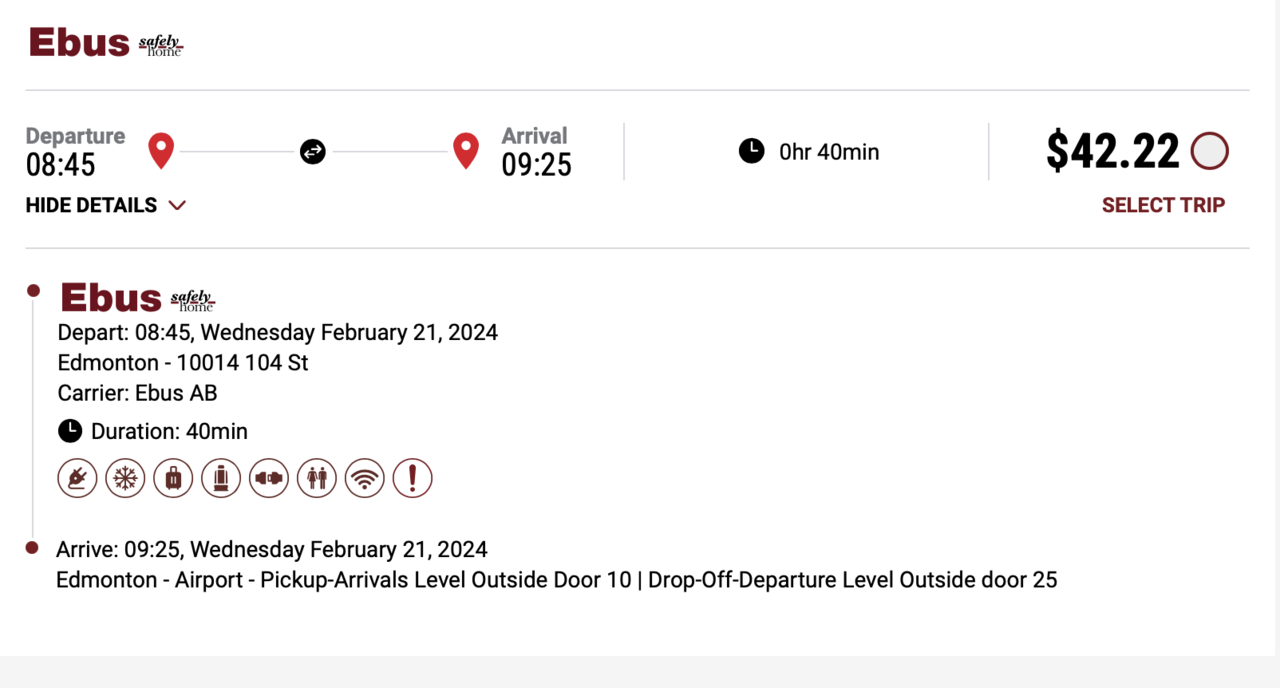Click the exclamation mark alert icon
Viewport: 1280px width, 688px height.
pos(412,478)
